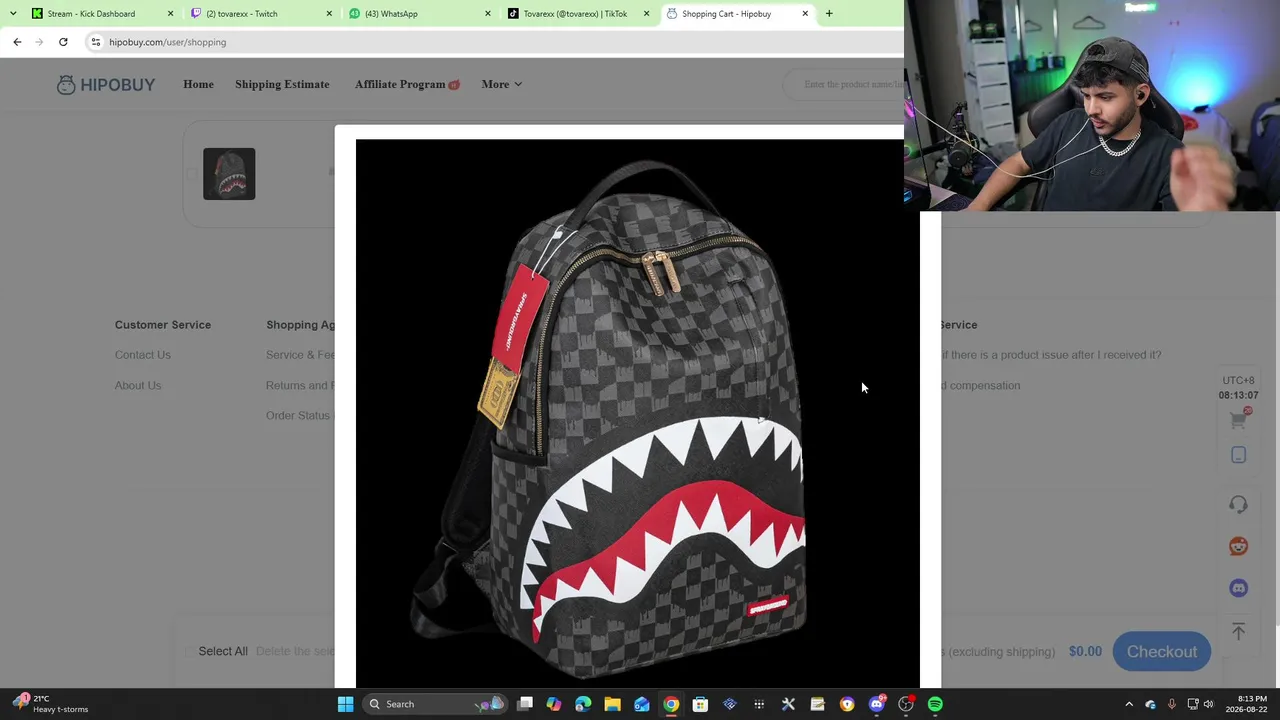Open the Copilot taskbar icon
The height and width of the screenshot is (720, 1280).
pos(554,704)
